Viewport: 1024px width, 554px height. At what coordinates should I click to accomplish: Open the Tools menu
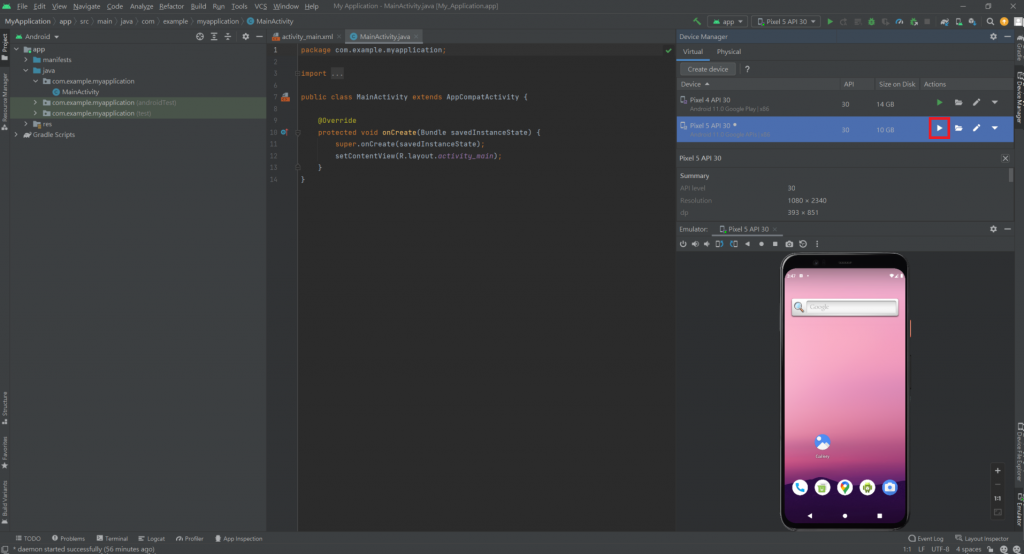pyautogui.click(x=239, y=6)
